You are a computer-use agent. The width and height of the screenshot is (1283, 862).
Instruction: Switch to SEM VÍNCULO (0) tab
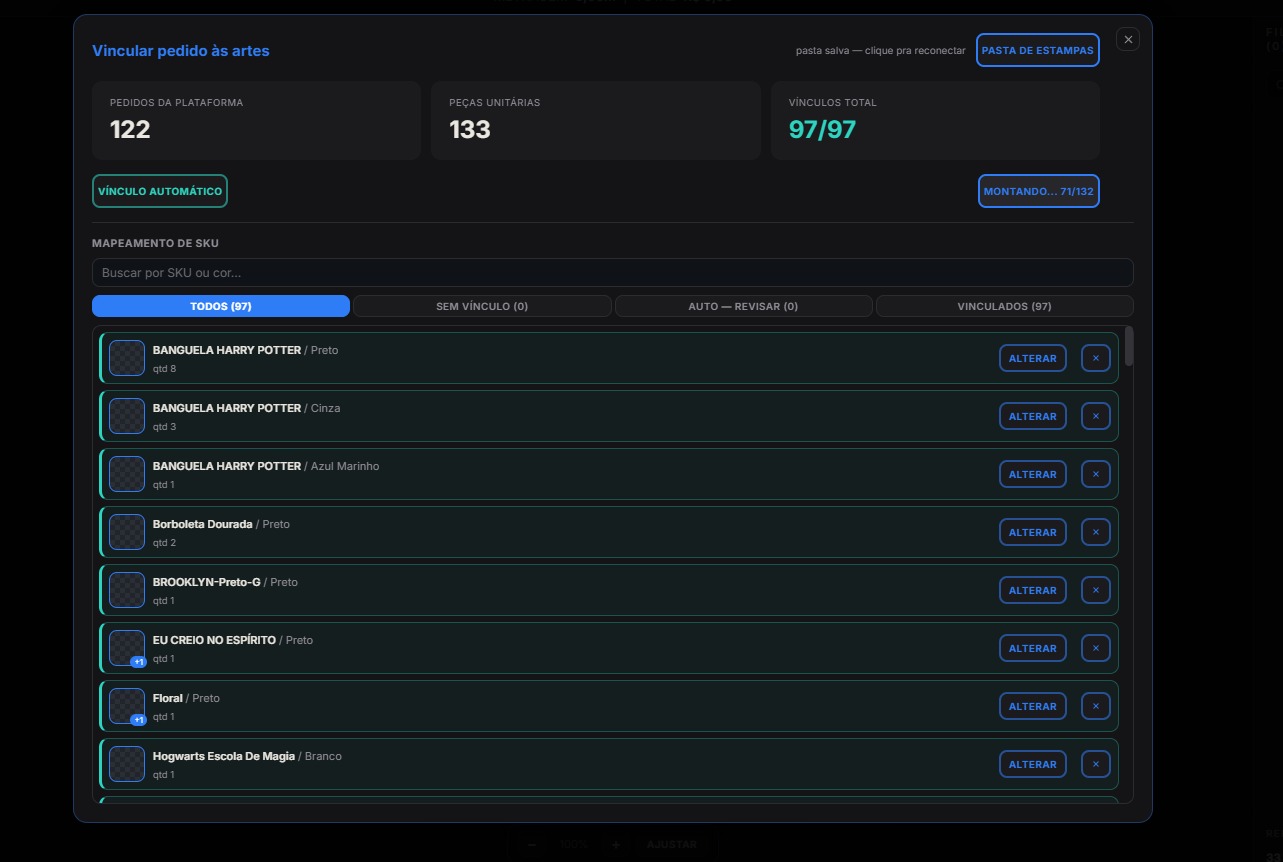point(482,306)
